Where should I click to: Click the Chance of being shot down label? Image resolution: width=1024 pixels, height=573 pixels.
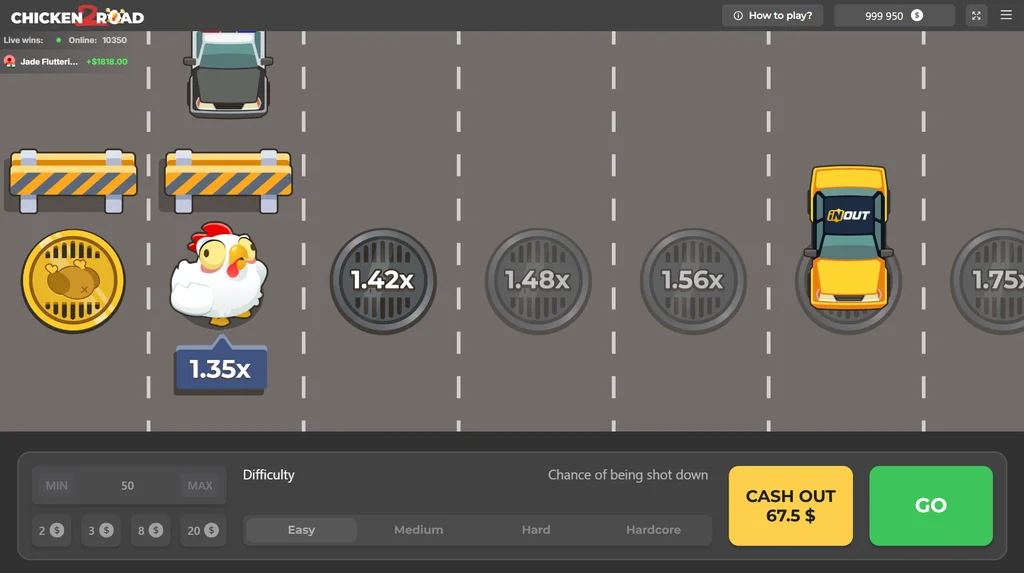point(628,475)
